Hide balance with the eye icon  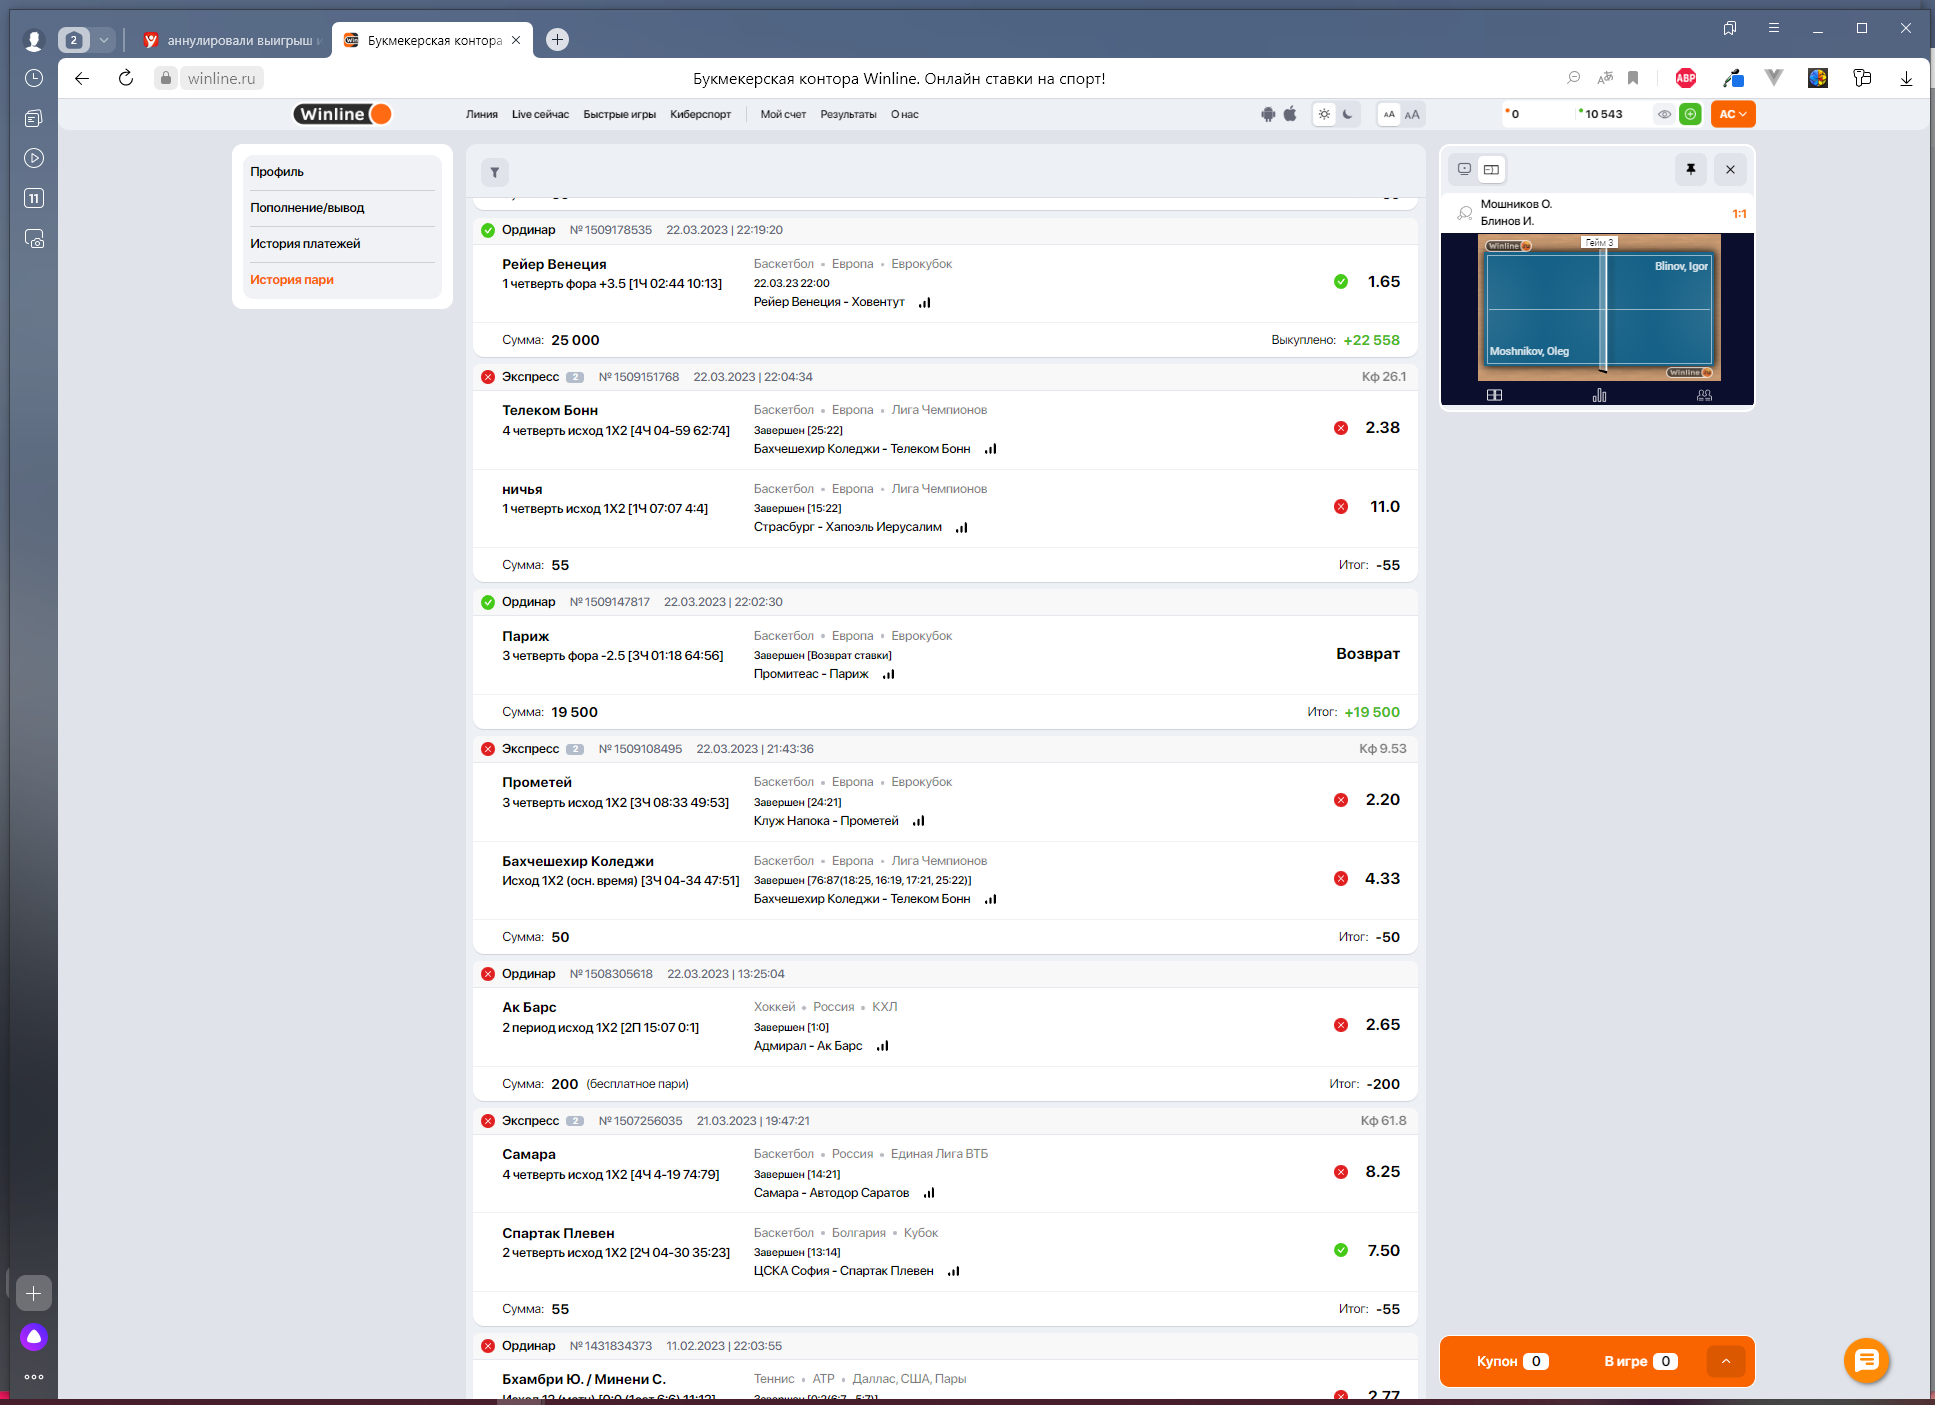(1664, 114)
